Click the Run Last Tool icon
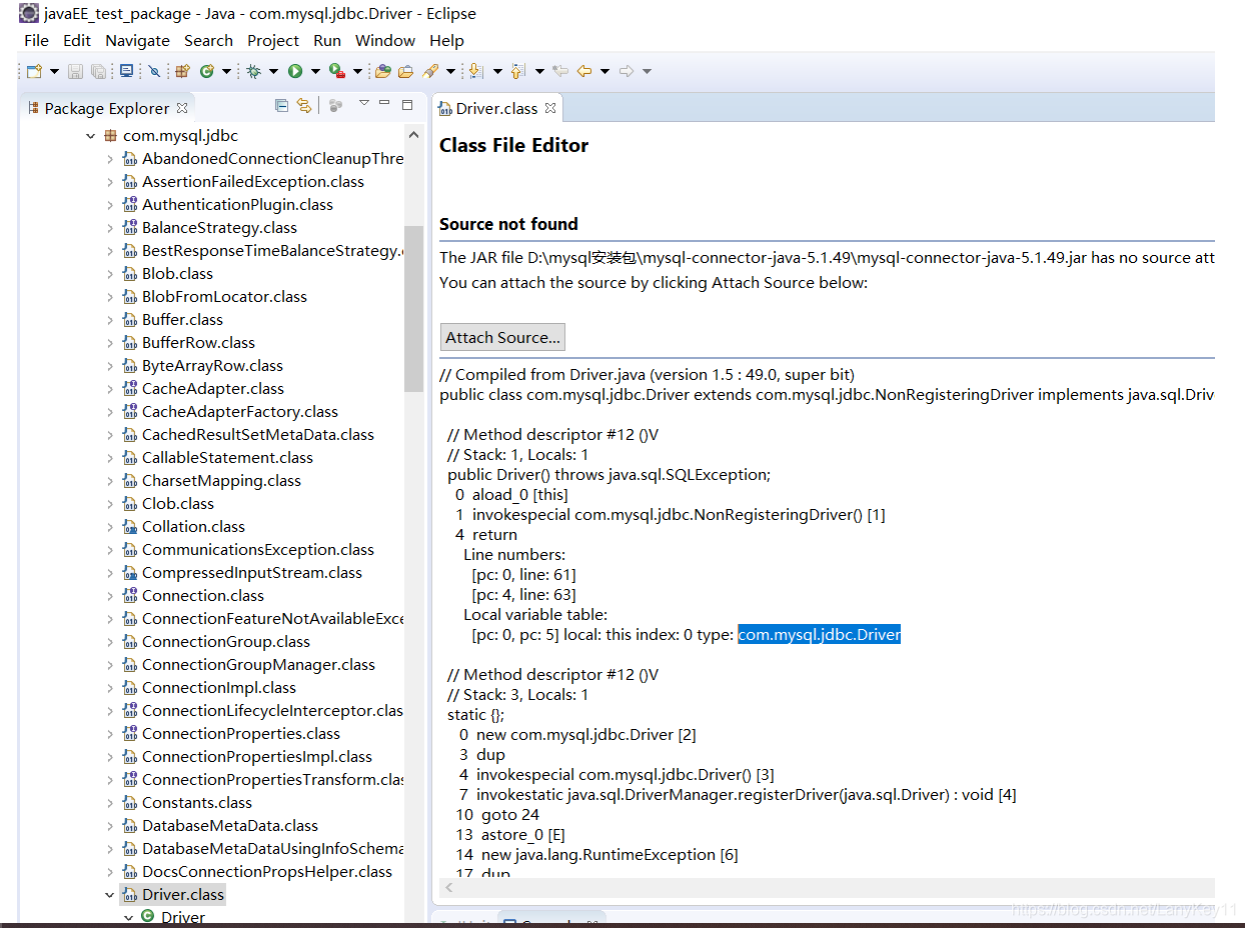 click(x=337, y=71)
